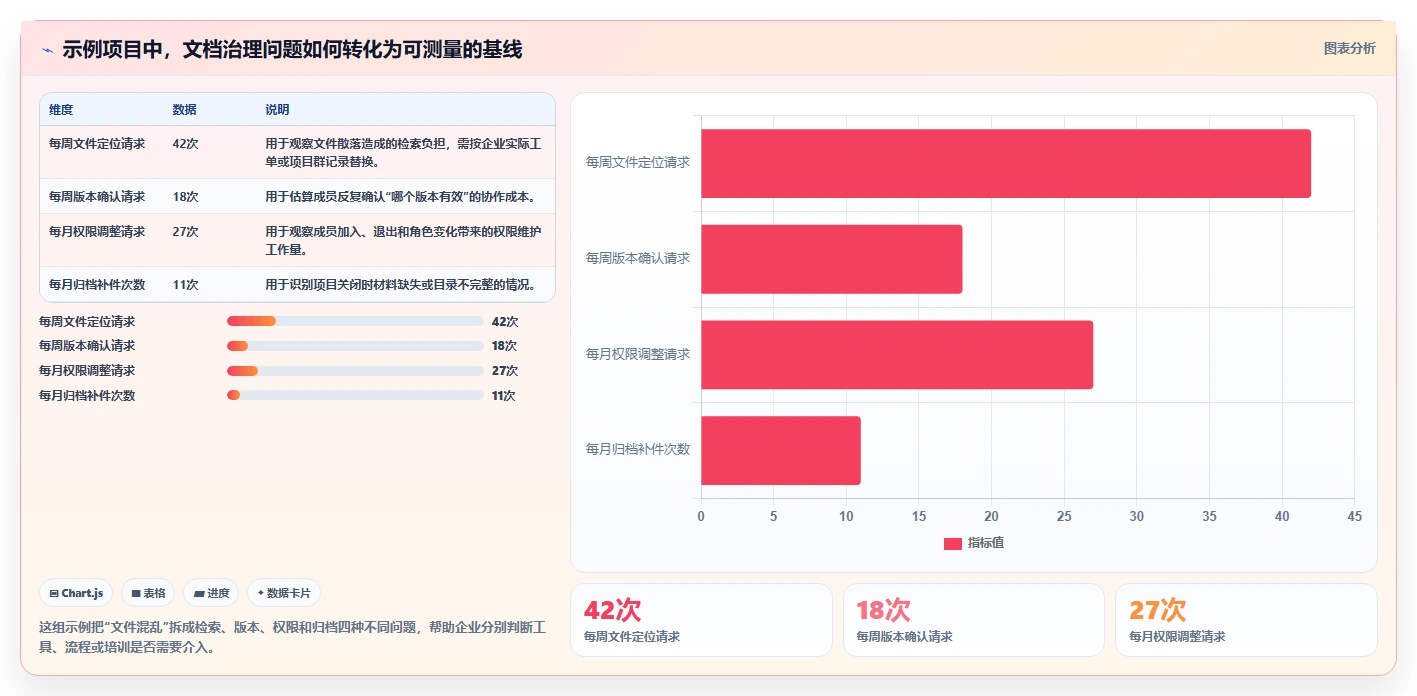
Task: Click the 每月归档补件次数 table cell
Action: 97,285
